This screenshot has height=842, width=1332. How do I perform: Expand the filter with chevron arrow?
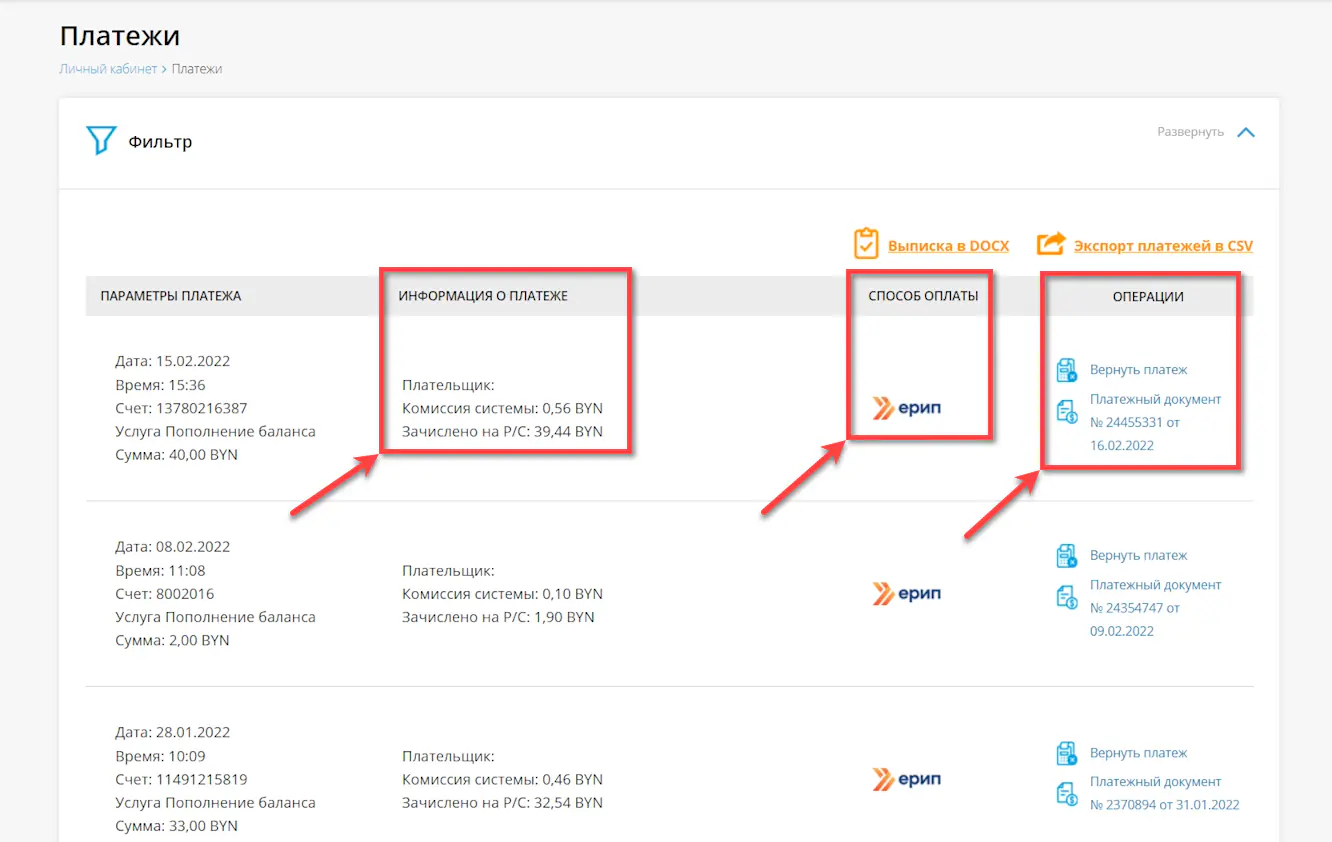(1245, 132)
